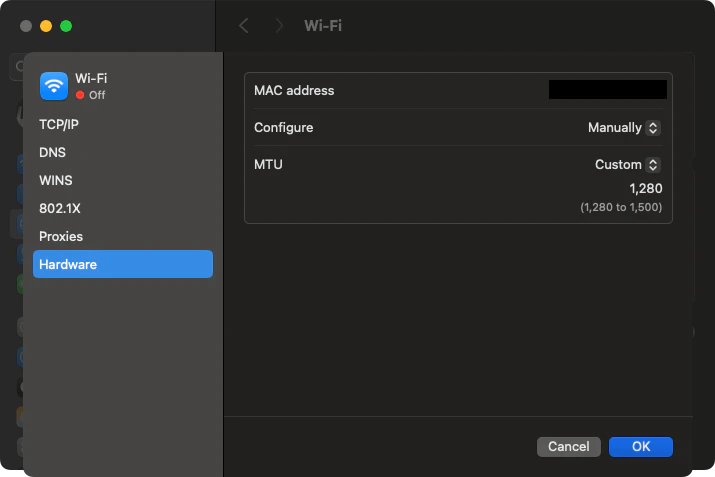Click the blue Wi-Fi icon in sidebar
The height and width of the screenshot is (477, 715).
coord(54,86)
